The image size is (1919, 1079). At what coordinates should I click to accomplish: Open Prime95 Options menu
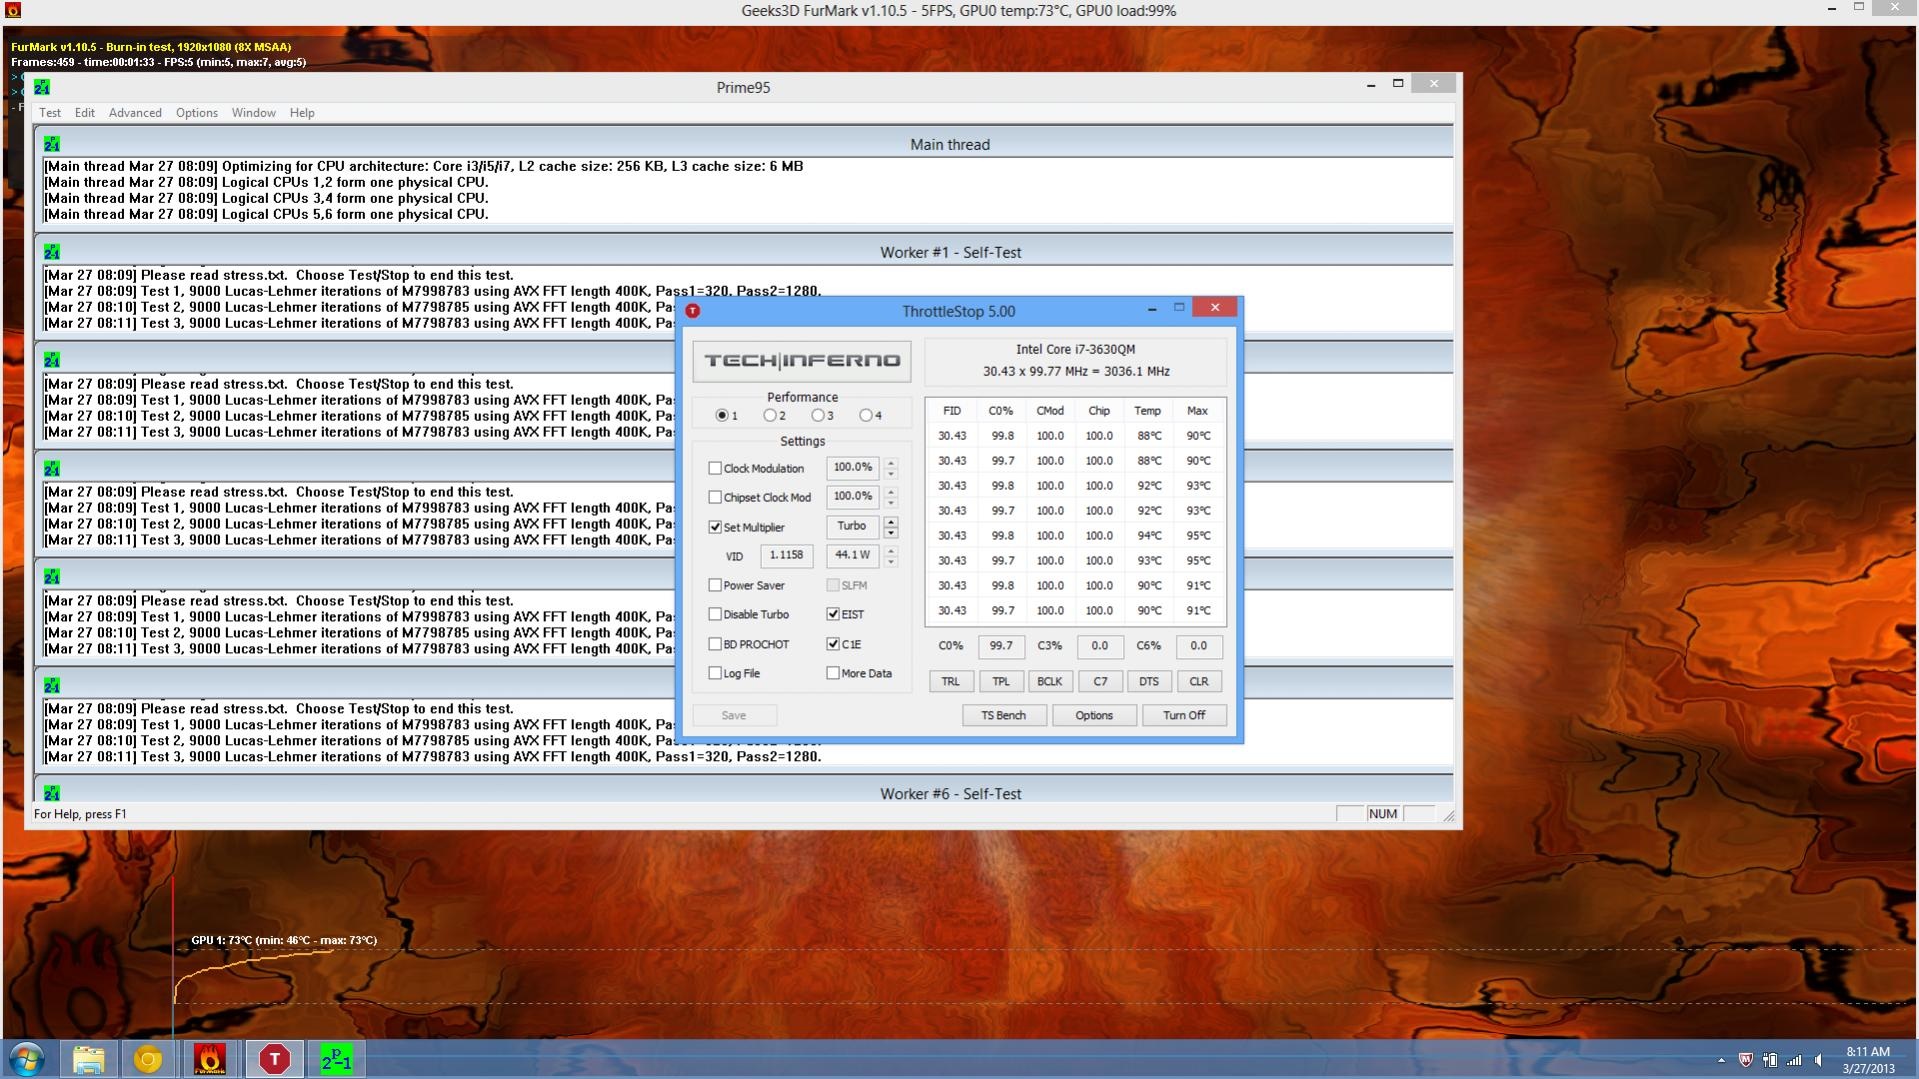(196, 113)
